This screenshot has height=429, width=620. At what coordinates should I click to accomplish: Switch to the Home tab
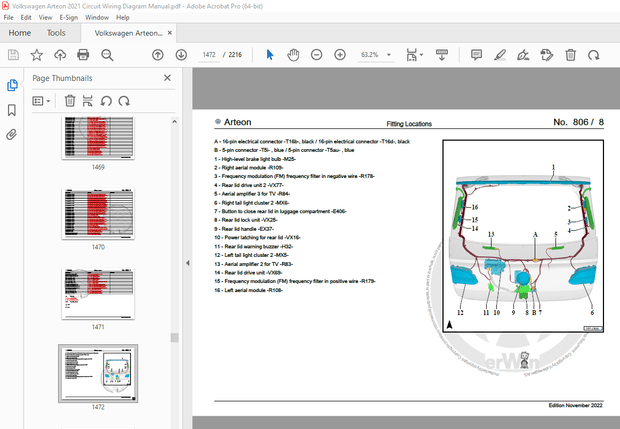point(20,33)
